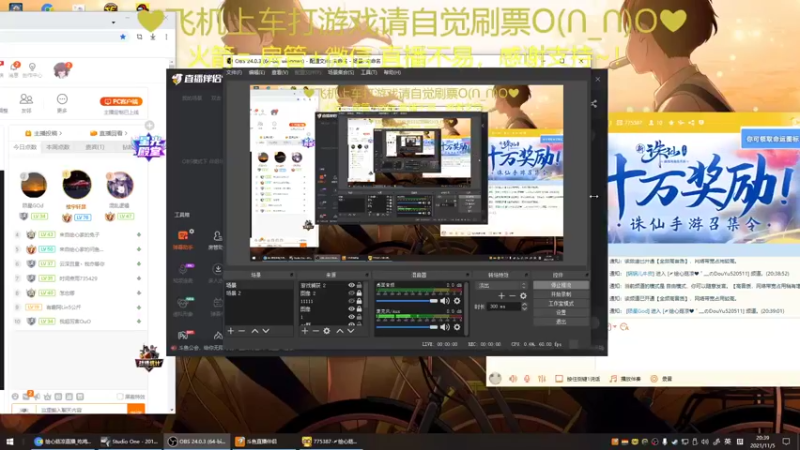Screen dimensions: 800x450
Task: Switch to 今日点数 tab
Action: coord(25,147)
